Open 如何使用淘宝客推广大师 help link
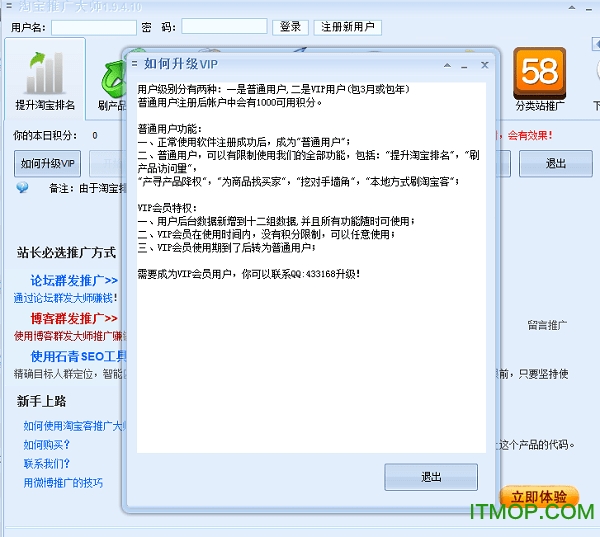 pyautogui.click(x=75, y=426)
